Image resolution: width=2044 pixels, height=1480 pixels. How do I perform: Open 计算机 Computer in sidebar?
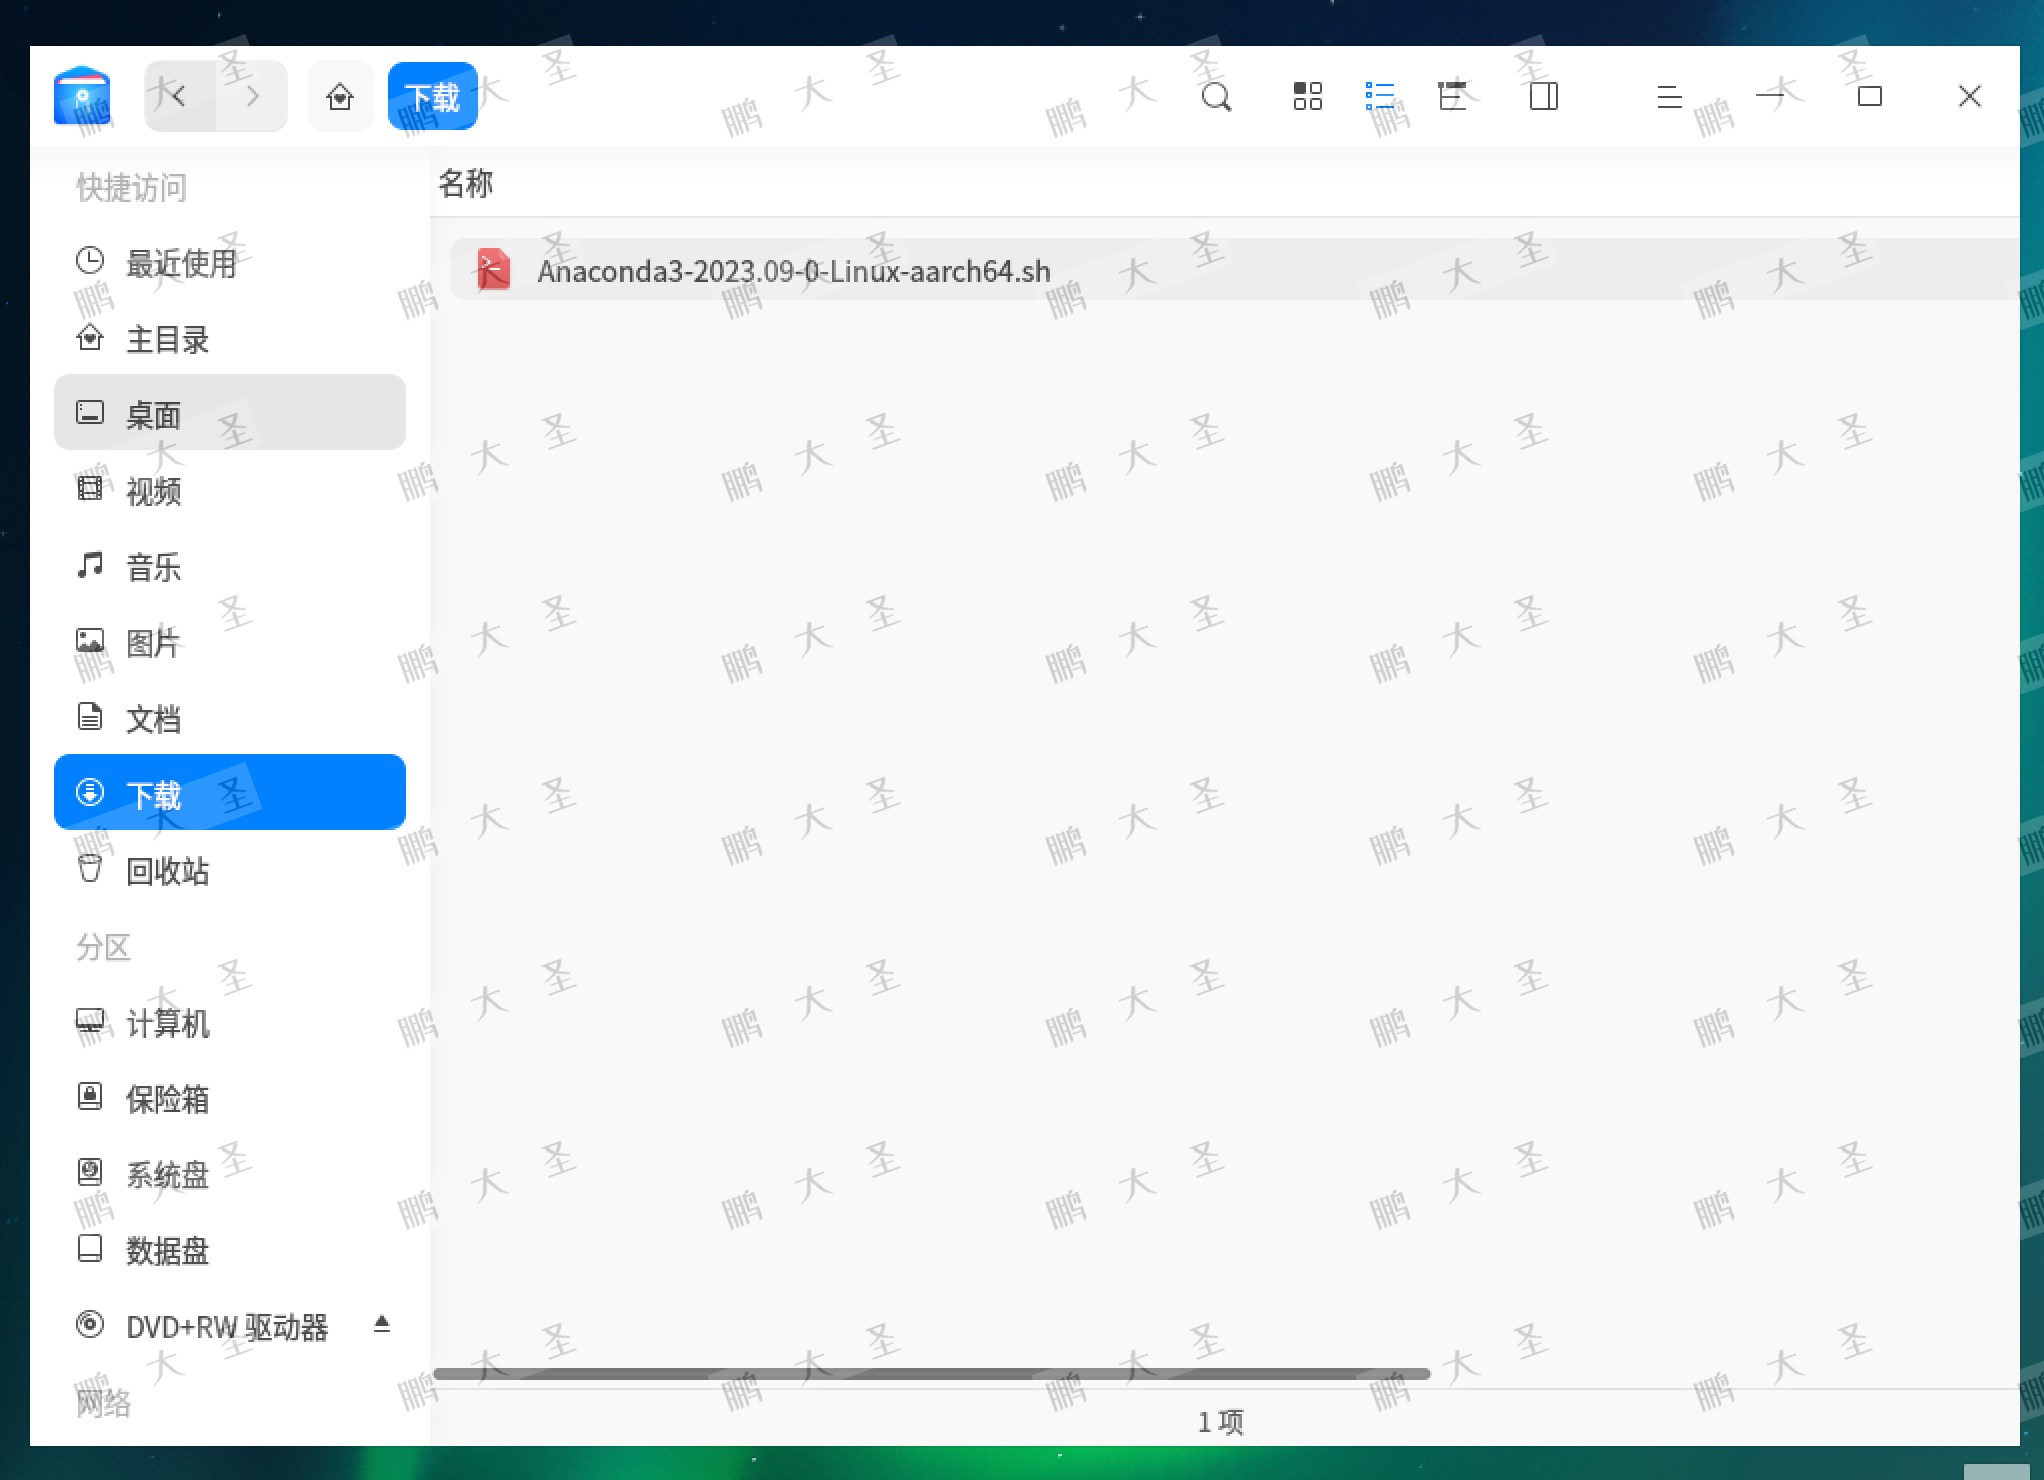tap(167, 1022)
